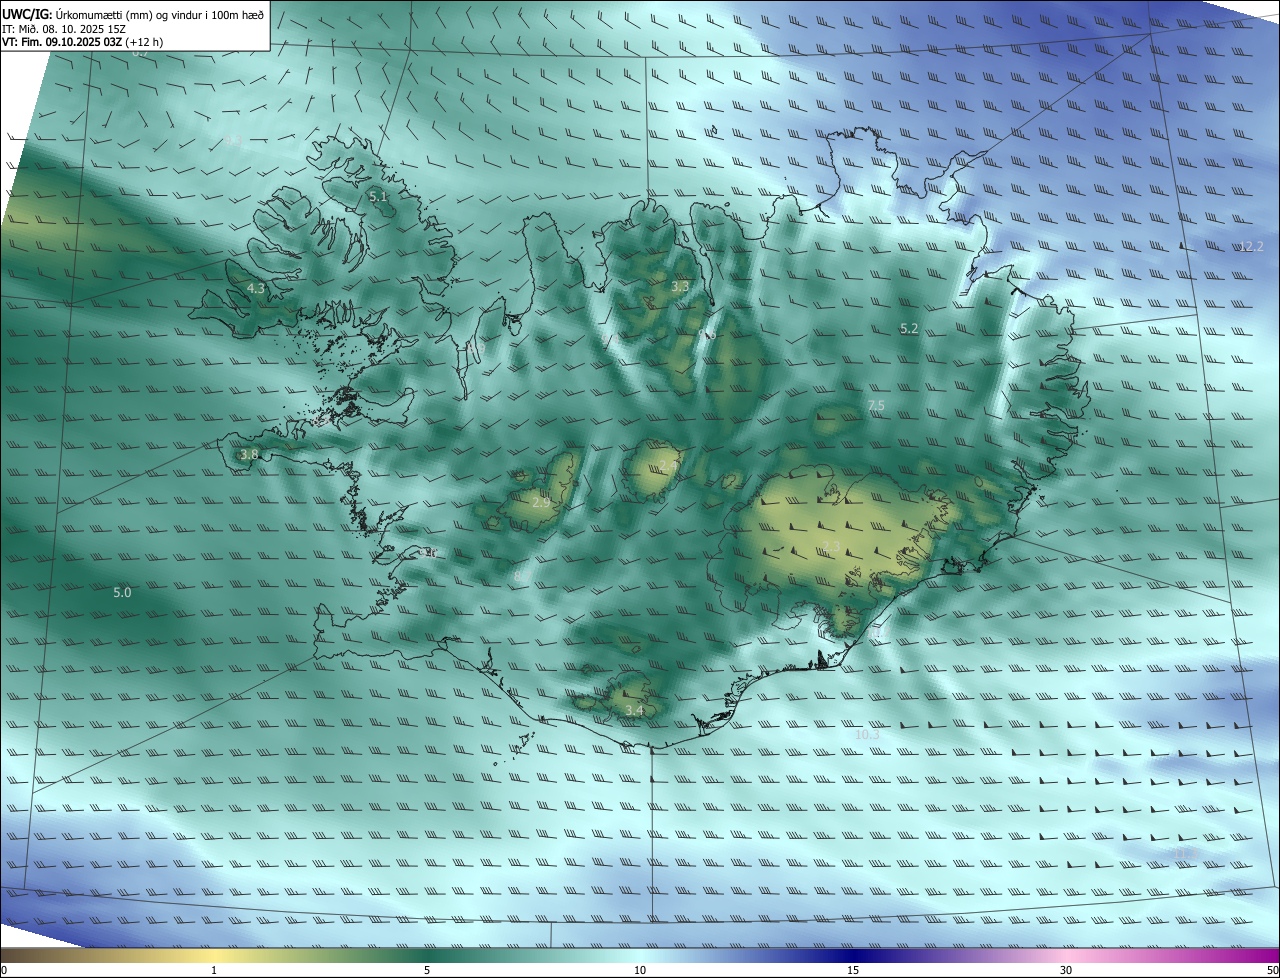Click the 3.8 value on Snæfellsnes
This screenshot has height=978, width=1280.
[x=249, y=455]
